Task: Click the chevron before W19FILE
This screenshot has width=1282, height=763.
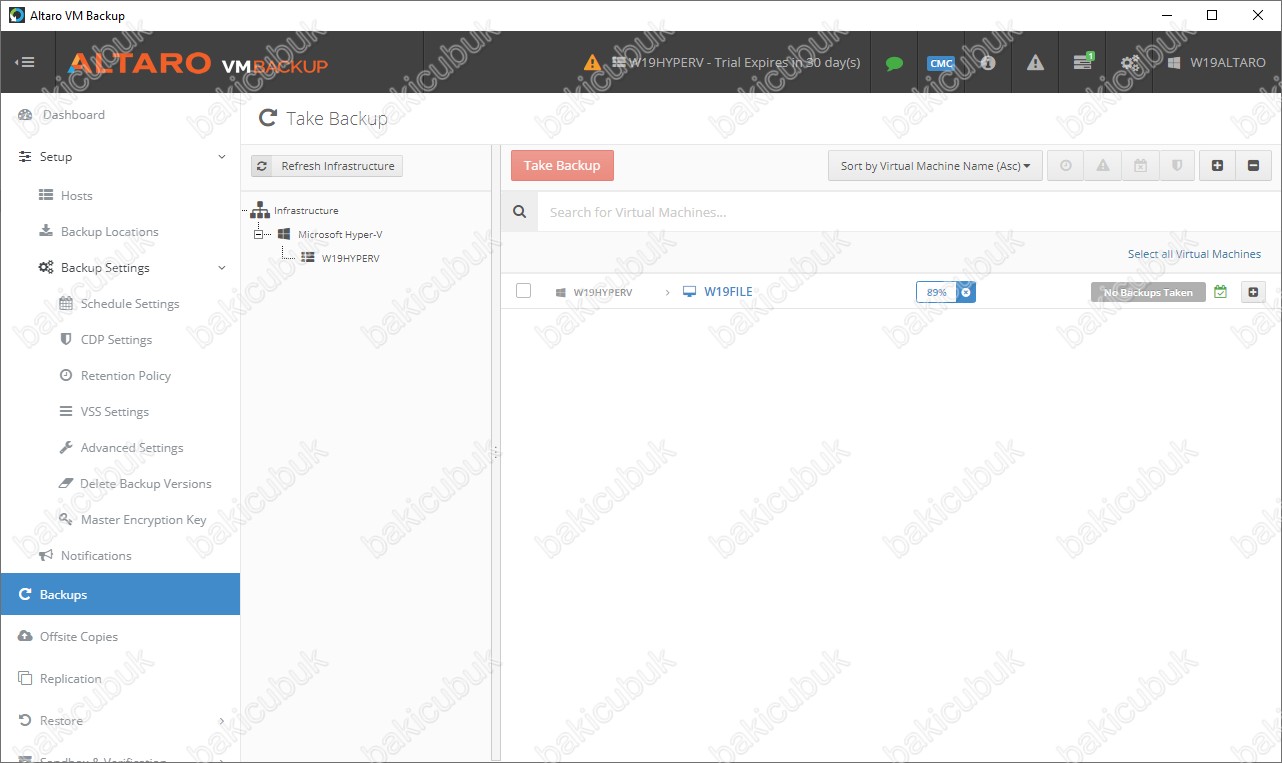Action: pyautogui.click(x=667, y=292)
